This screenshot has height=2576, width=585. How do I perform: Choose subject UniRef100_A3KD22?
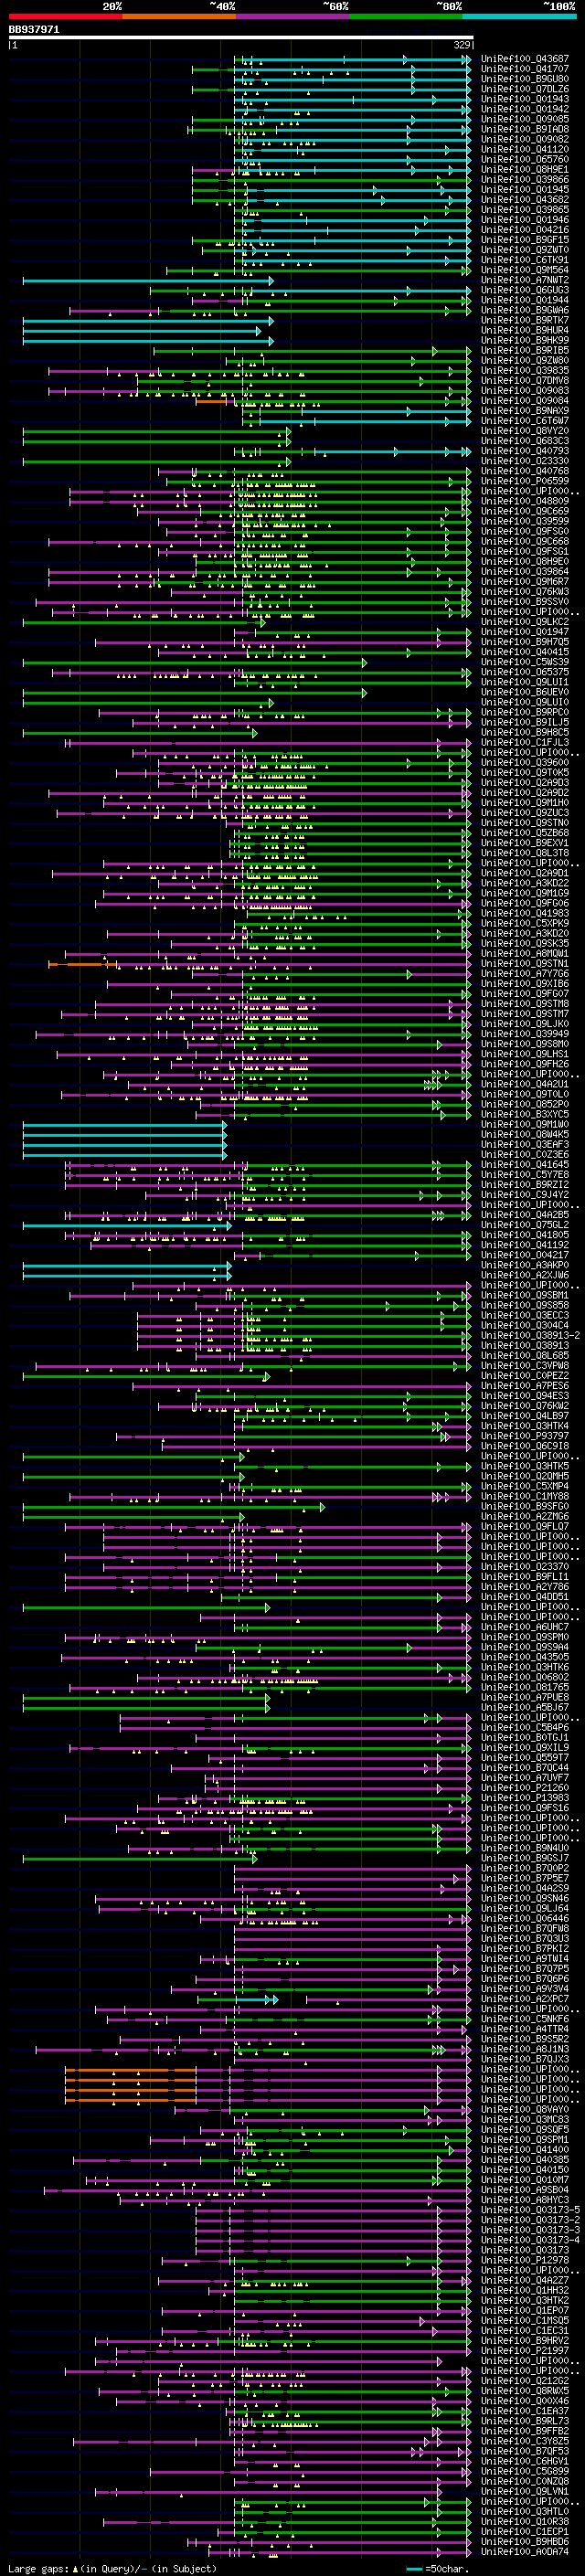(x=525, y=883)
